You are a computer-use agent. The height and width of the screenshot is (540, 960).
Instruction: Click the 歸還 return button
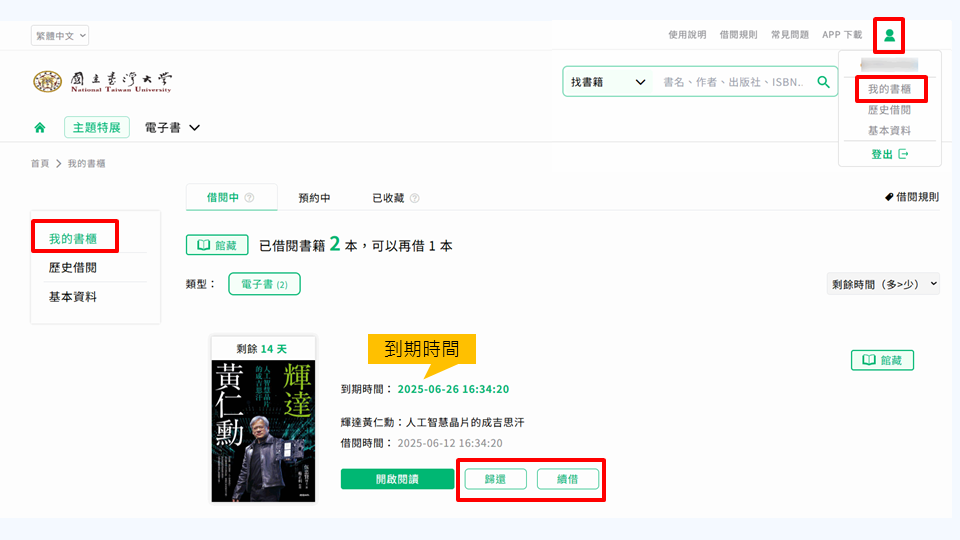(x=495, y=479)
